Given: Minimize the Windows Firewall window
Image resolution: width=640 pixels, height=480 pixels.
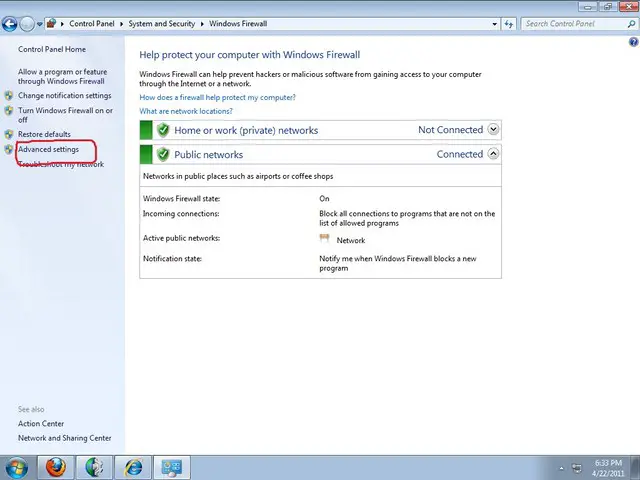Looking at the screenshot, I should click(x=588, y=7).
